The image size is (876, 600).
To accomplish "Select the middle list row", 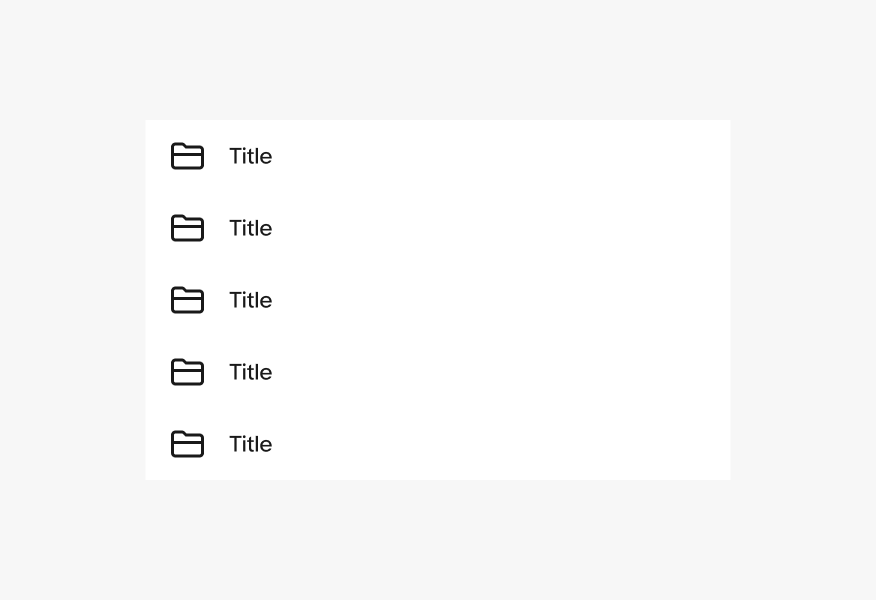I will (438, 300).
